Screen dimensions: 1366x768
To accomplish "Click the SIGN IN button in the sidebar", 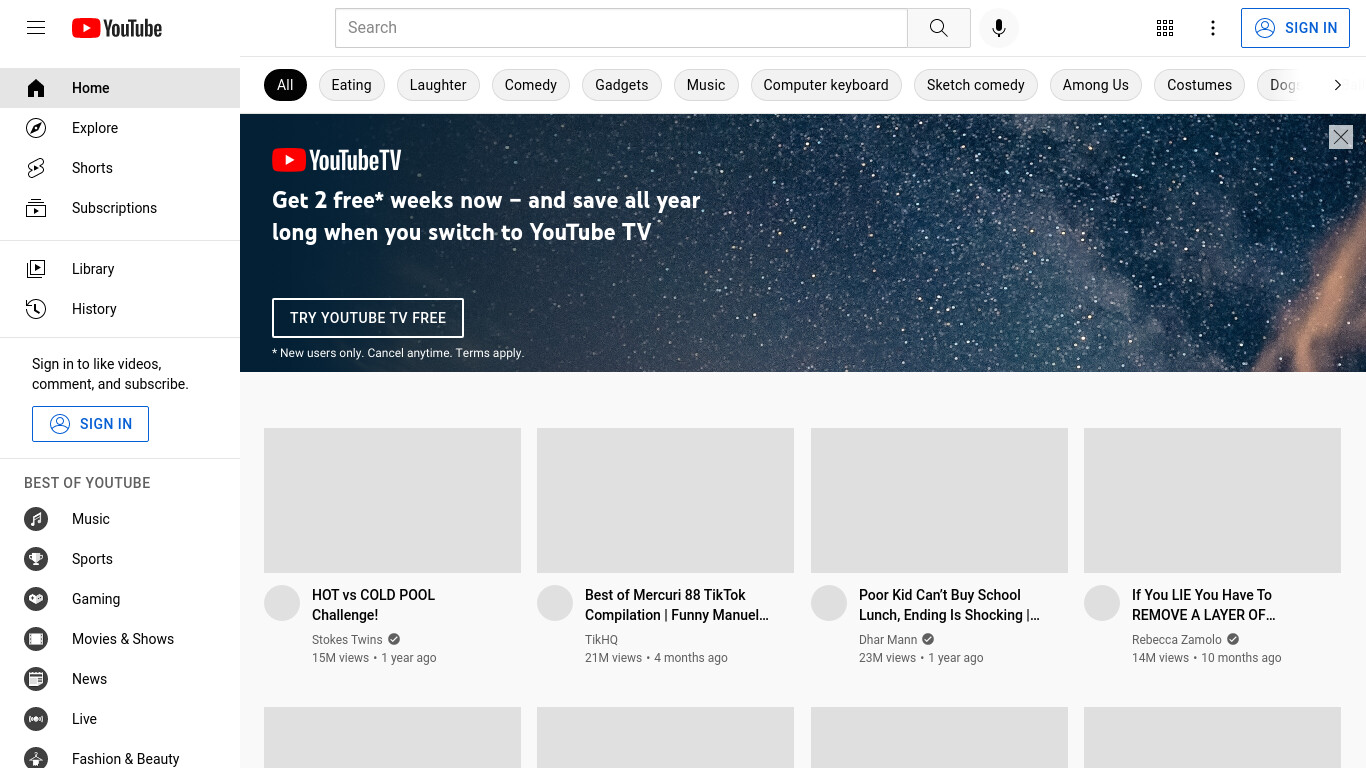I will (x=90, y=424).
